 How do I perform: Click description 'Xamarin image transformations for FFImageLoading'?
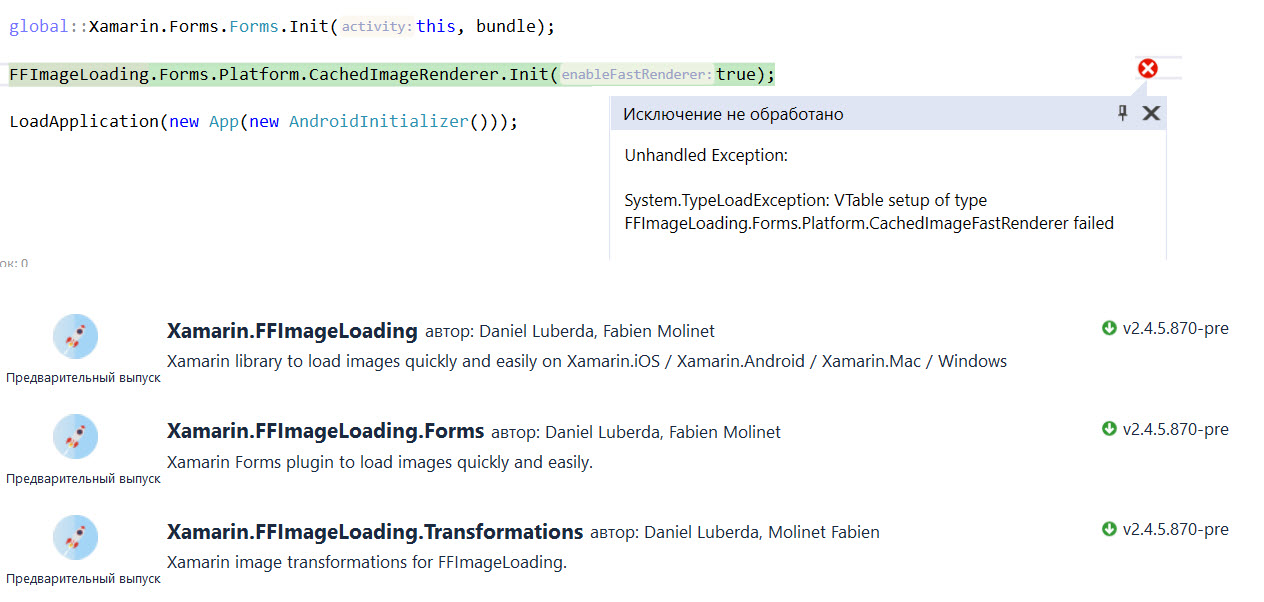tap(367, 562)
